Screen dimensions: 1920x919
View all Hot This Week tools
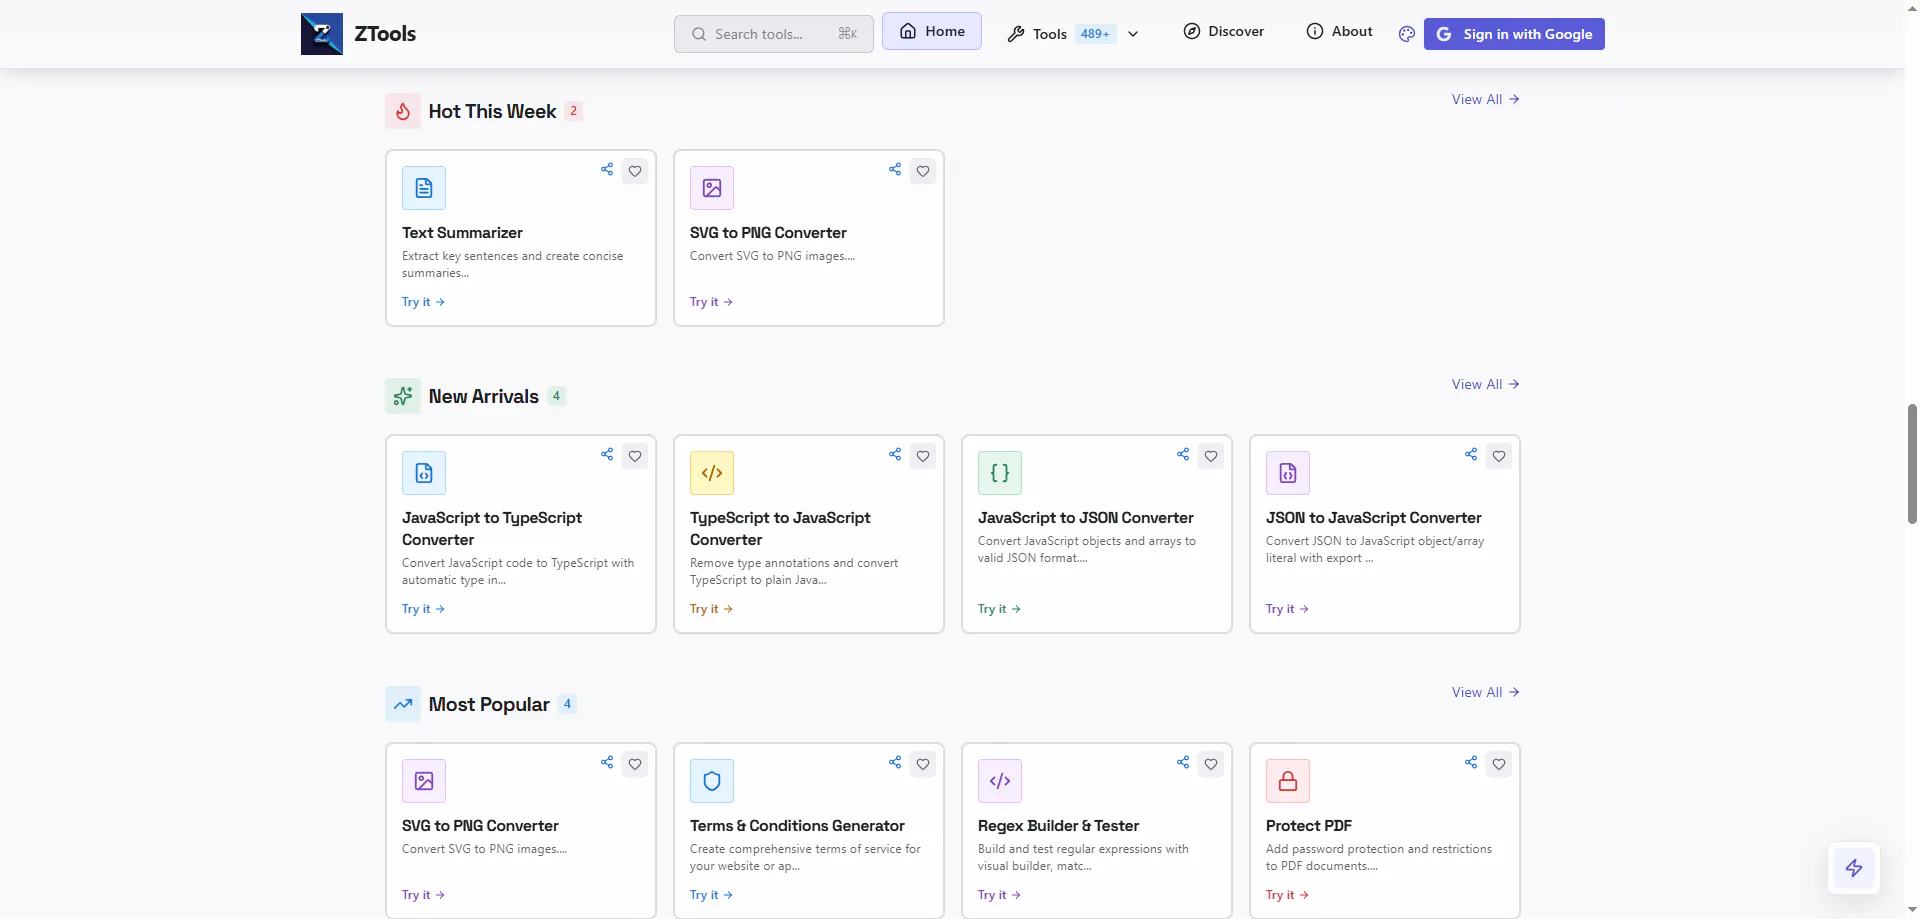[1486, 99]
